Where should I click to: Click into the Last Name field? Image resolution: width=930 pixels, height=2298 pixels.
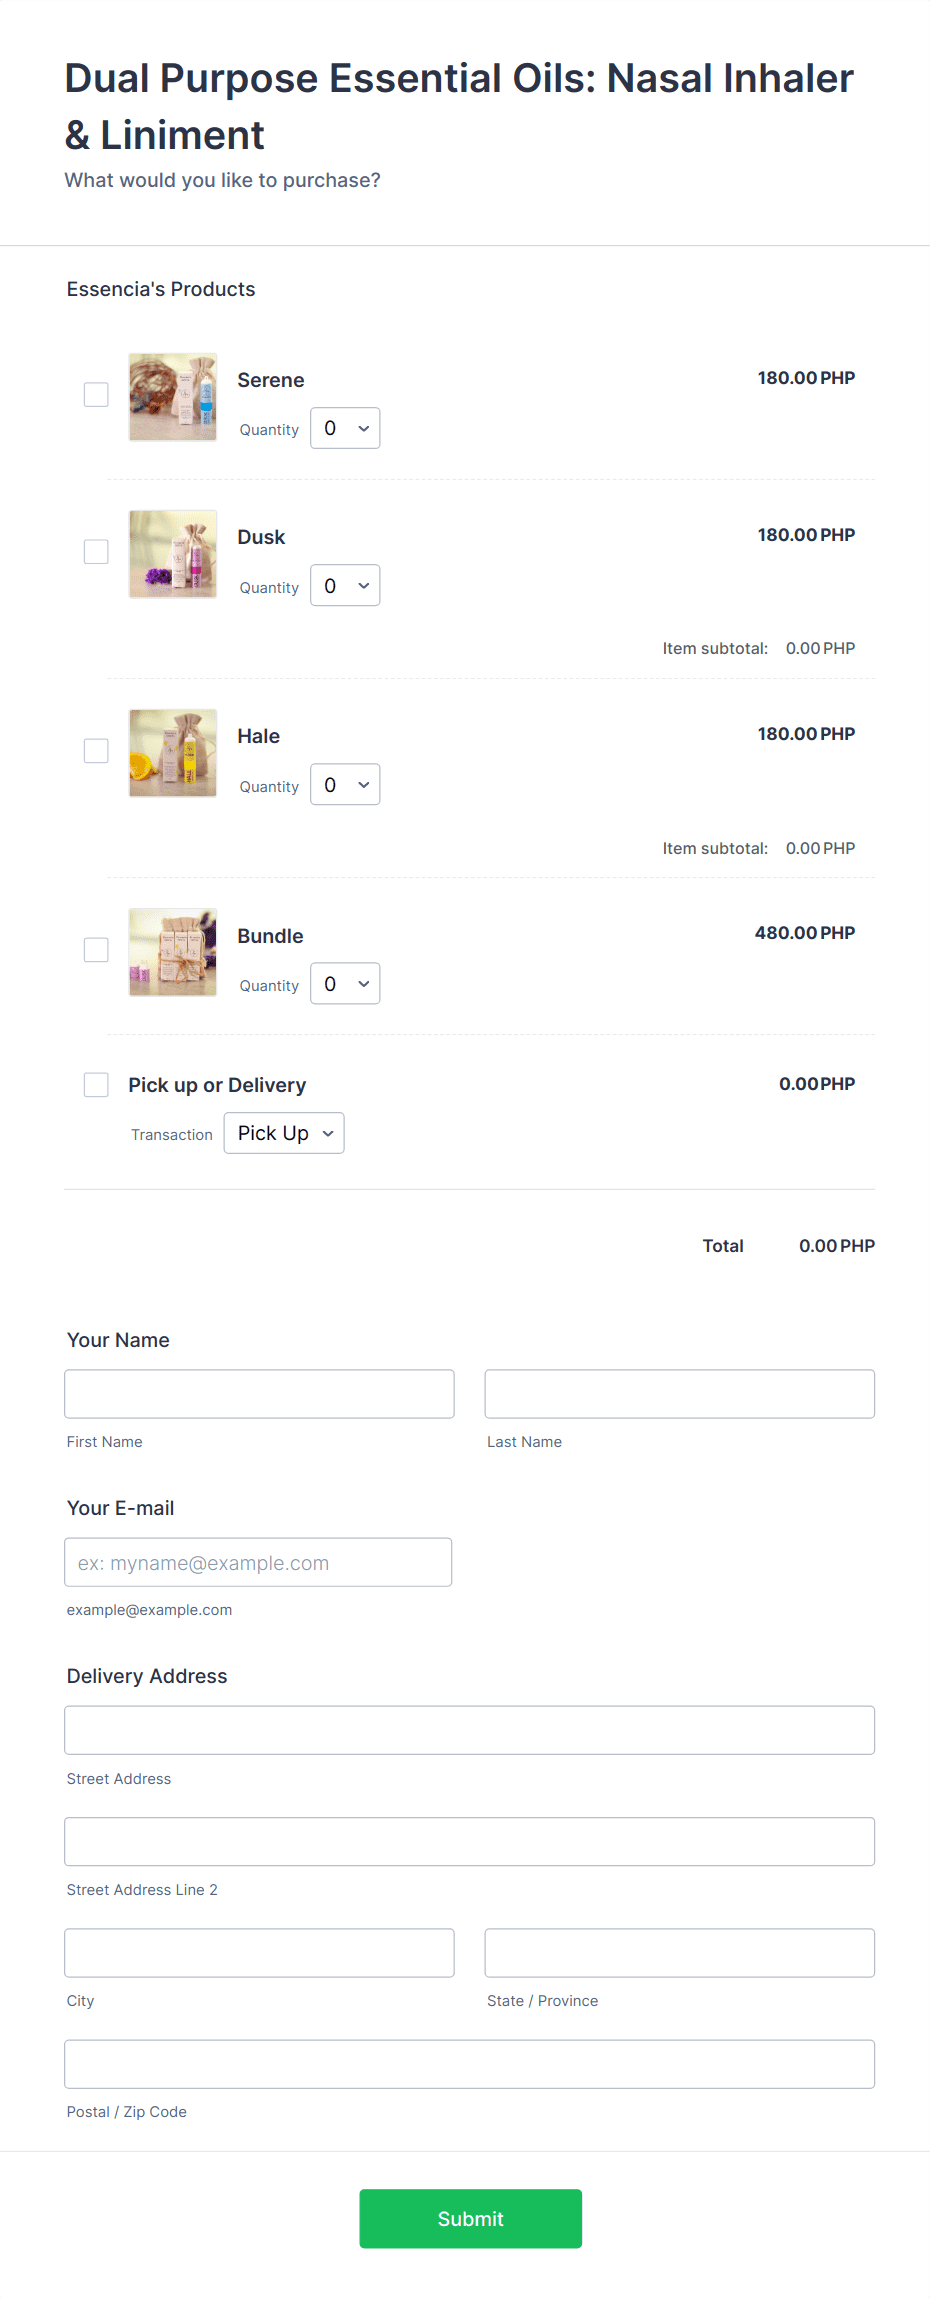pos(679,1393)
